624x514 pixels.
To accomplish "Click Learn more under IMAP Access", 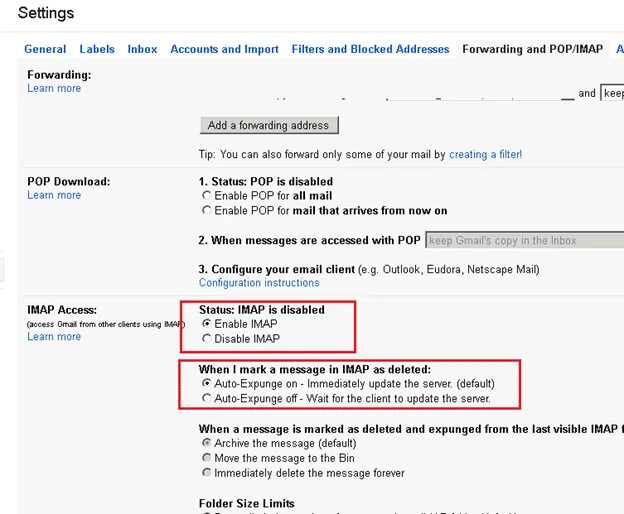I will (54, 337).
